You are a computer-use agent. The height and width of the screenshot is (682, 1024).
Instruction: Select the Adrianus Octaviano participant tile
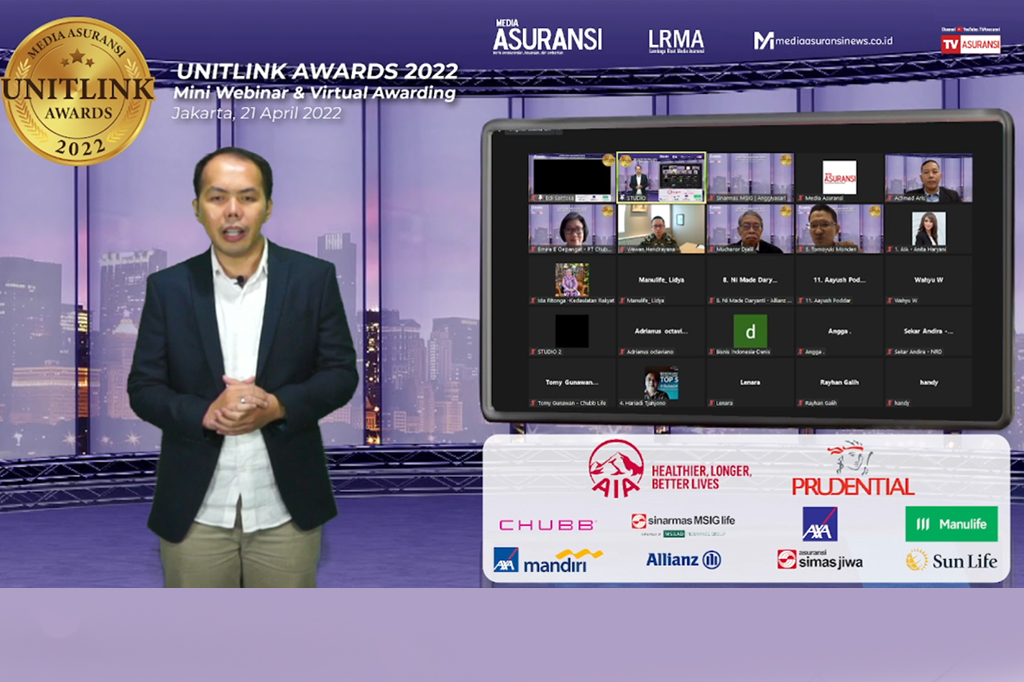(x=661, y=331)
